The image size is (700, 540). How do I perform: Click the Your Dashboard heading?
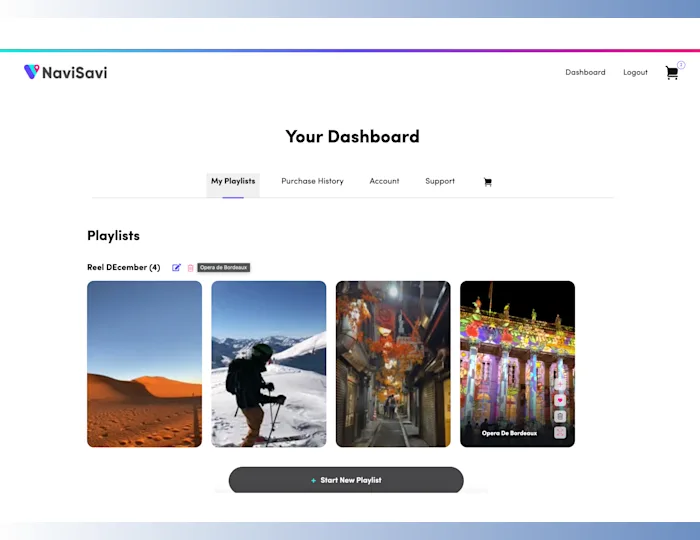352,137
